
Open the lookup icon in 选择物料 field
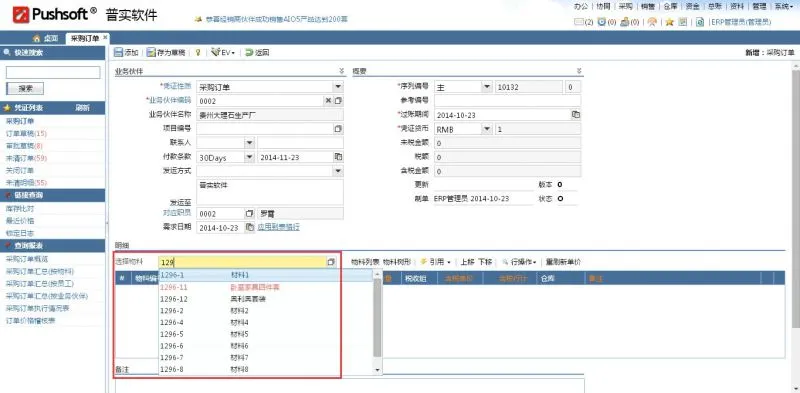coord(331,262)
